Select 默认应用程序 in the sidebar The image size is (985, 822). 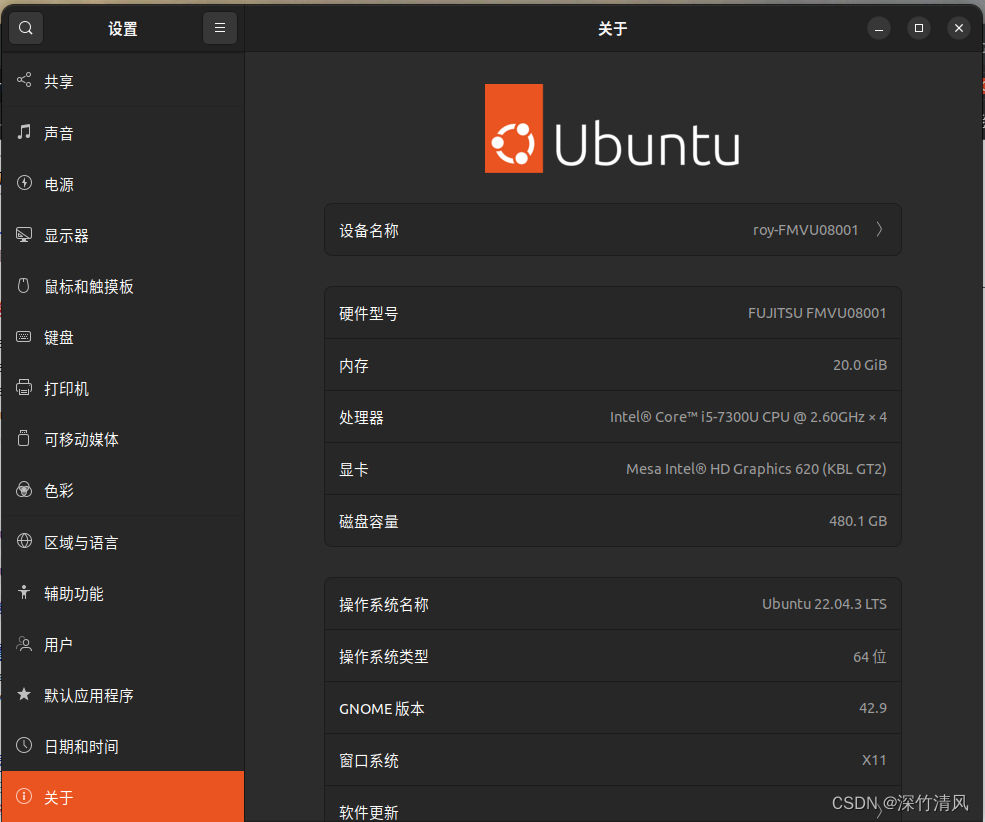point(123,696)
